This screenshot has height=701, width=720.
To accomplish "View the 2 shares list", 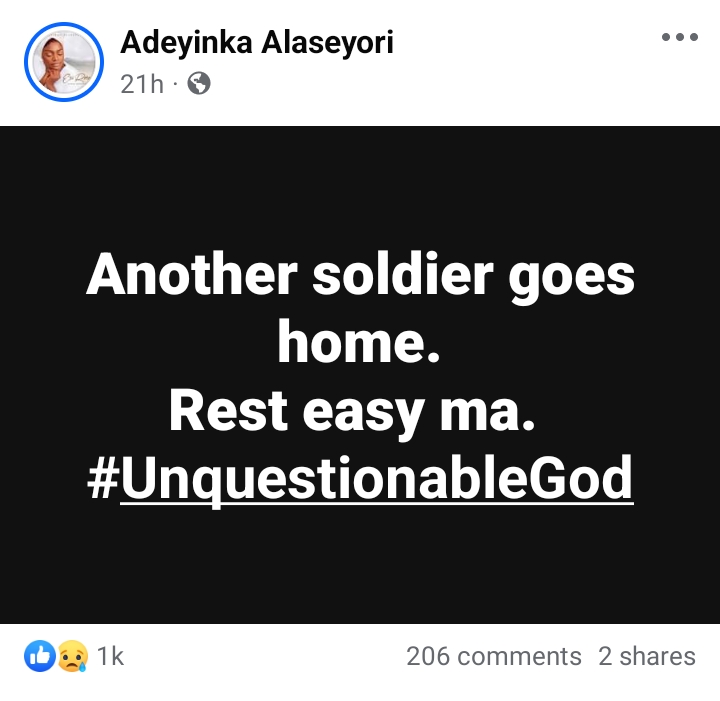I will (x=646, y=656).
